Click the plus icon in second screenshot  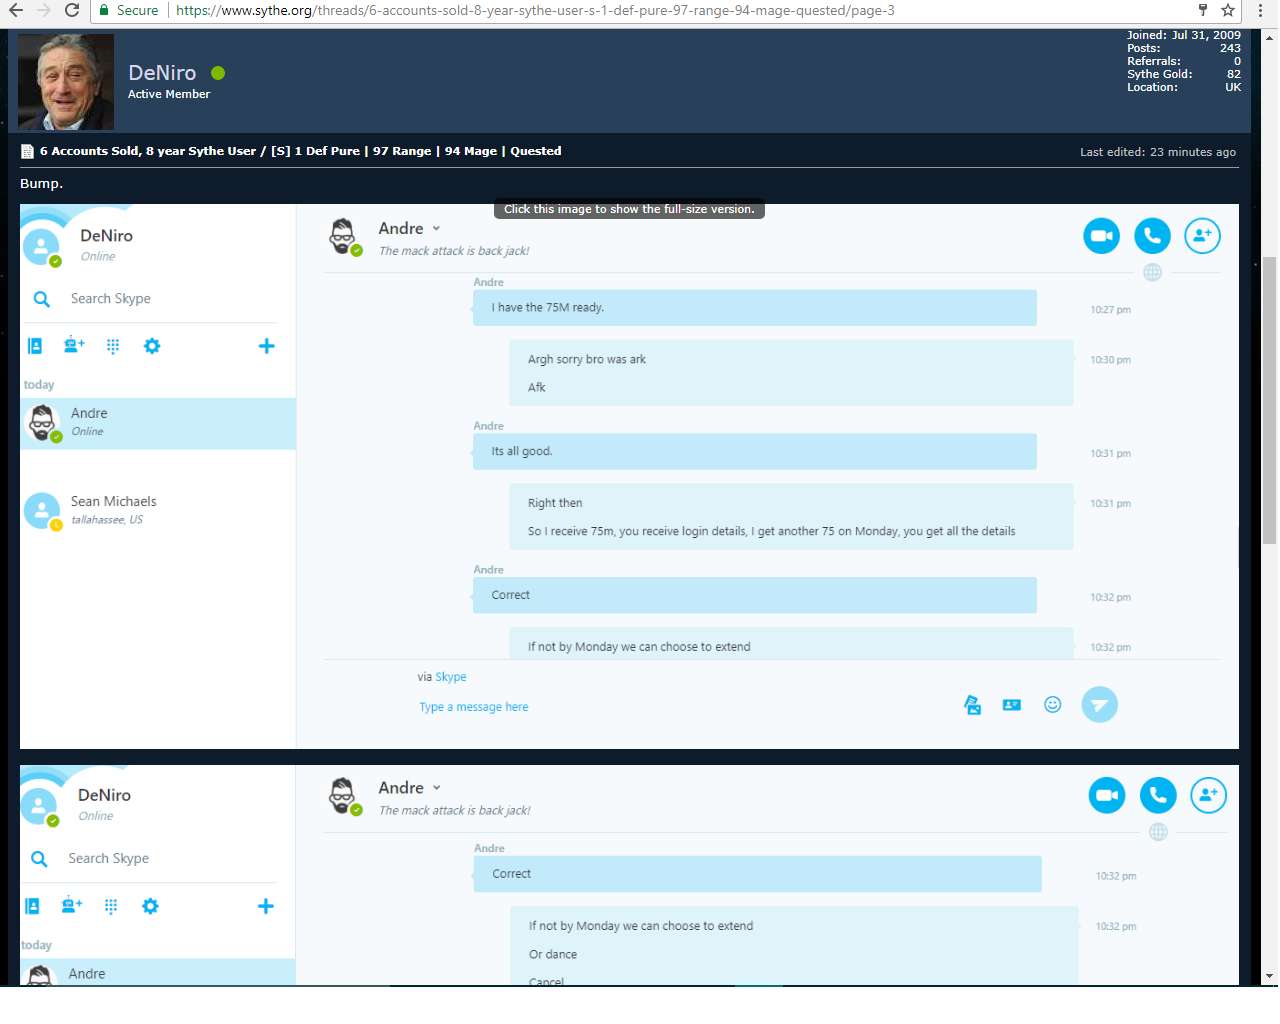click(x=265, y=906)
